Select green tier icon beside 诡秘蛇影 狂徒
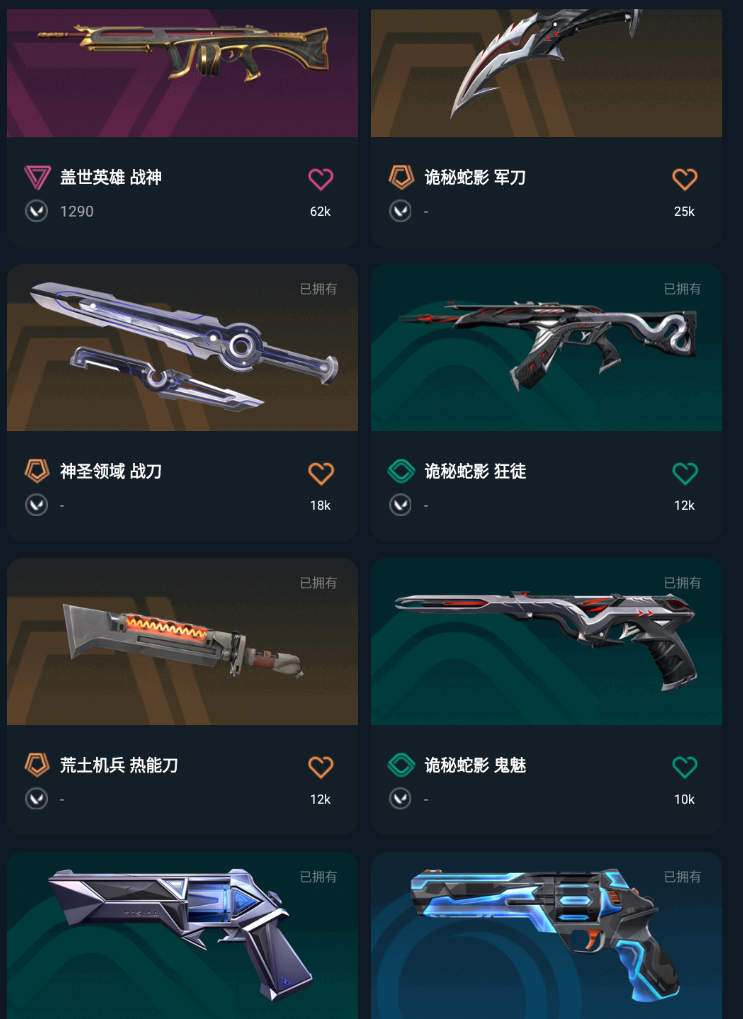This screenshot has width=743, height=1019. (401, 471)
